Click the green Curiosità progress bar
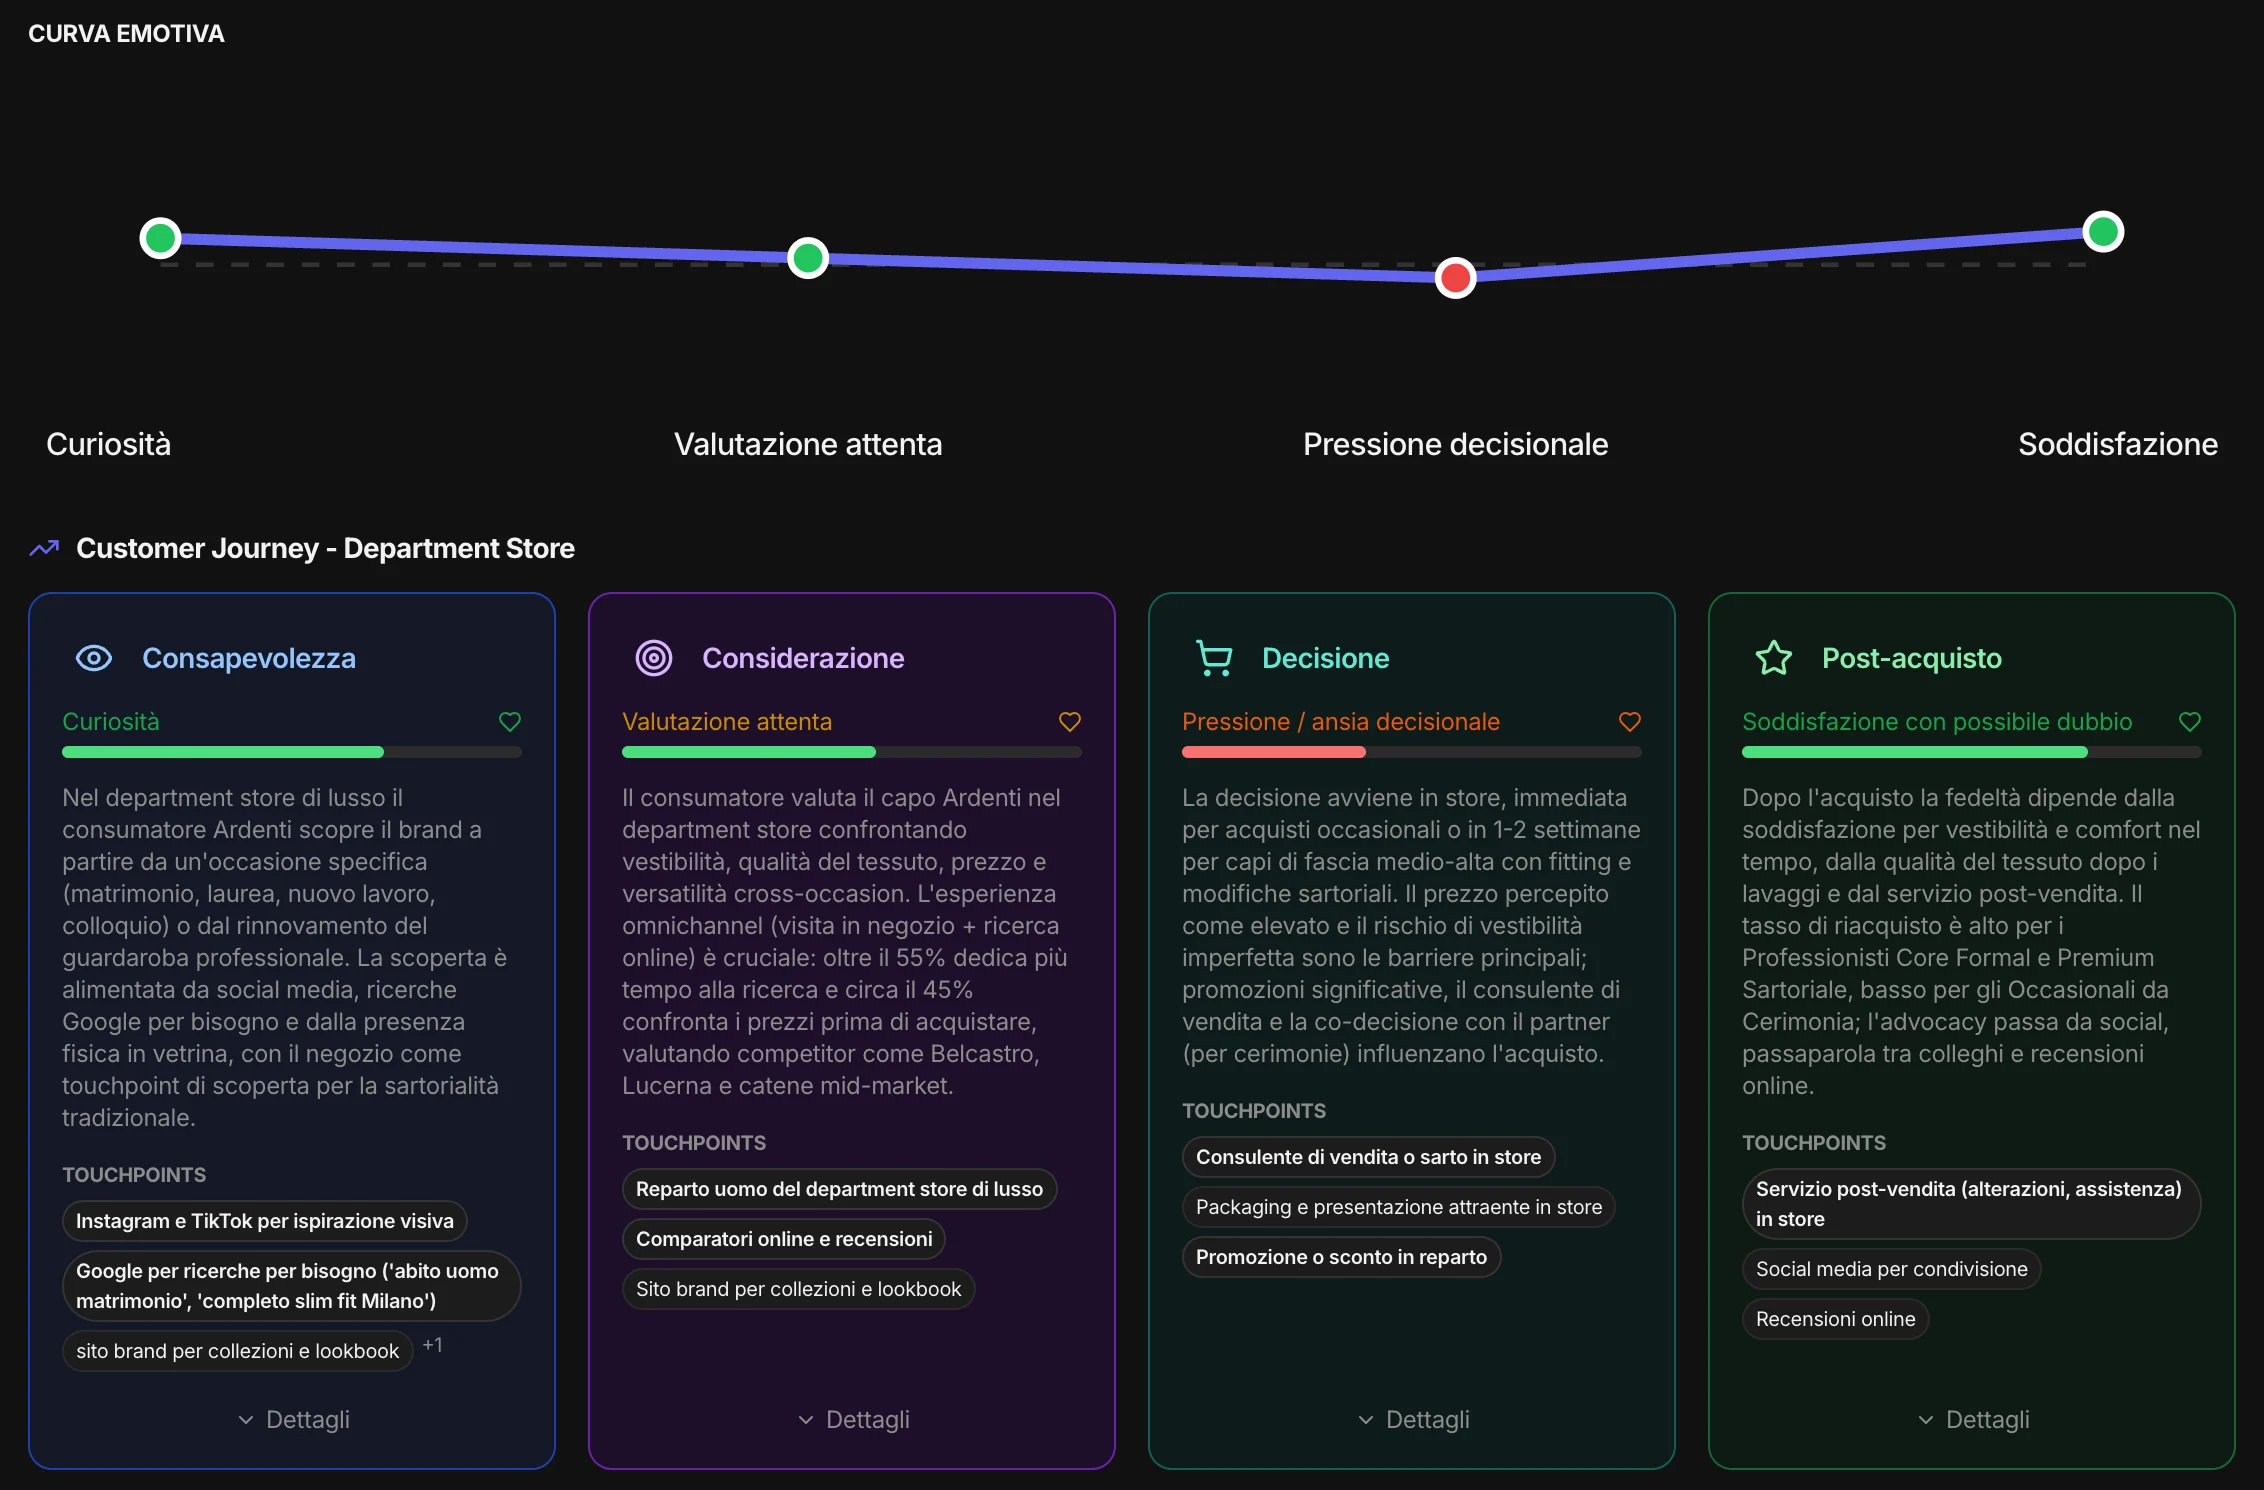This screenshot has width=2264, height=1490. [x=292, y=752]
